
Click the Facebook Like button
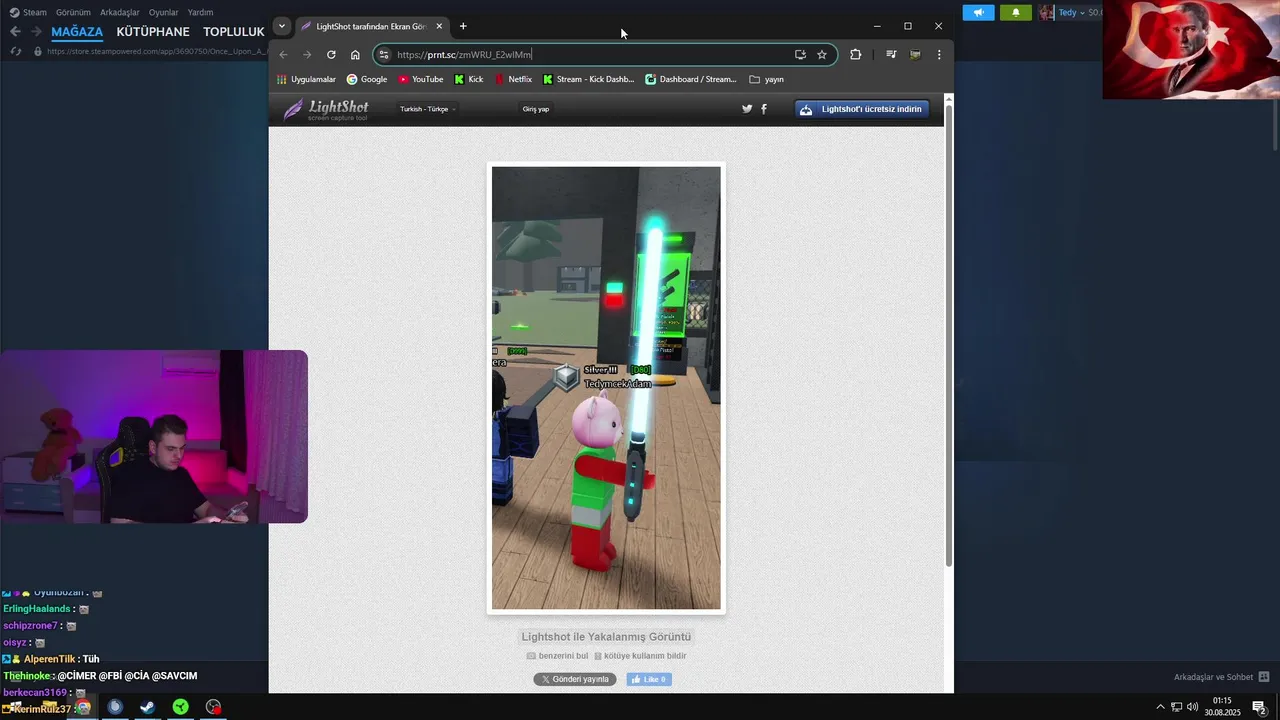649,679
